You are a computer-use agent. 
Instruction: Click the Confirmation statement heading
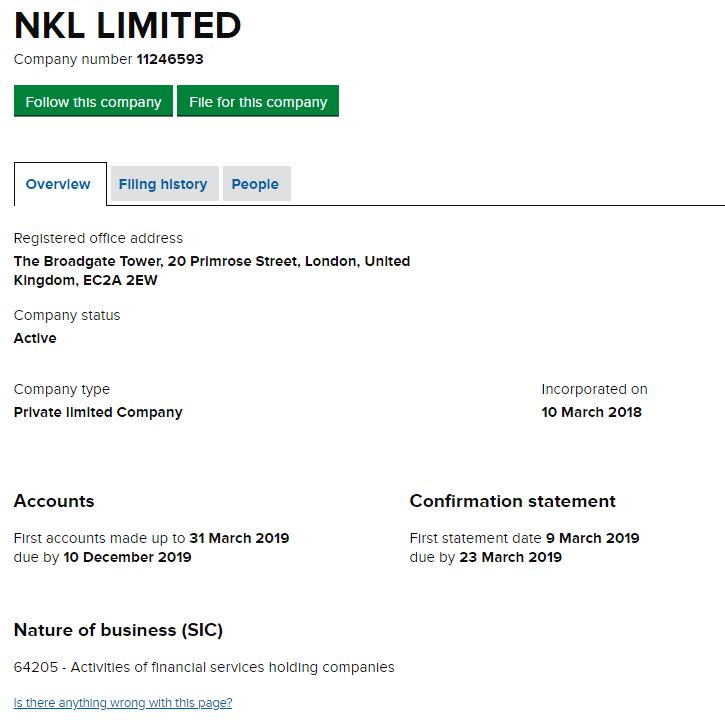512,501
